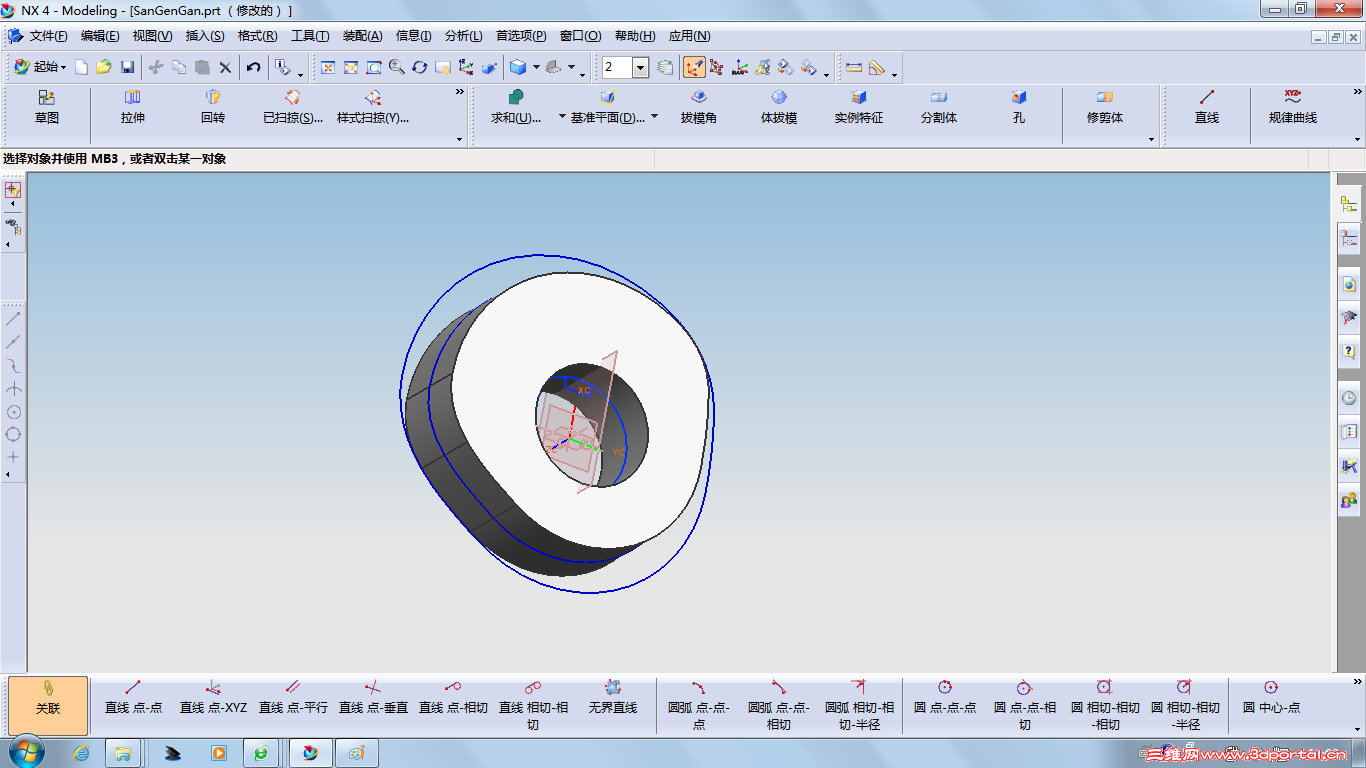Click the Delete X icon
Viewport: 1366px width, 768px height.
tap(225, 67)
